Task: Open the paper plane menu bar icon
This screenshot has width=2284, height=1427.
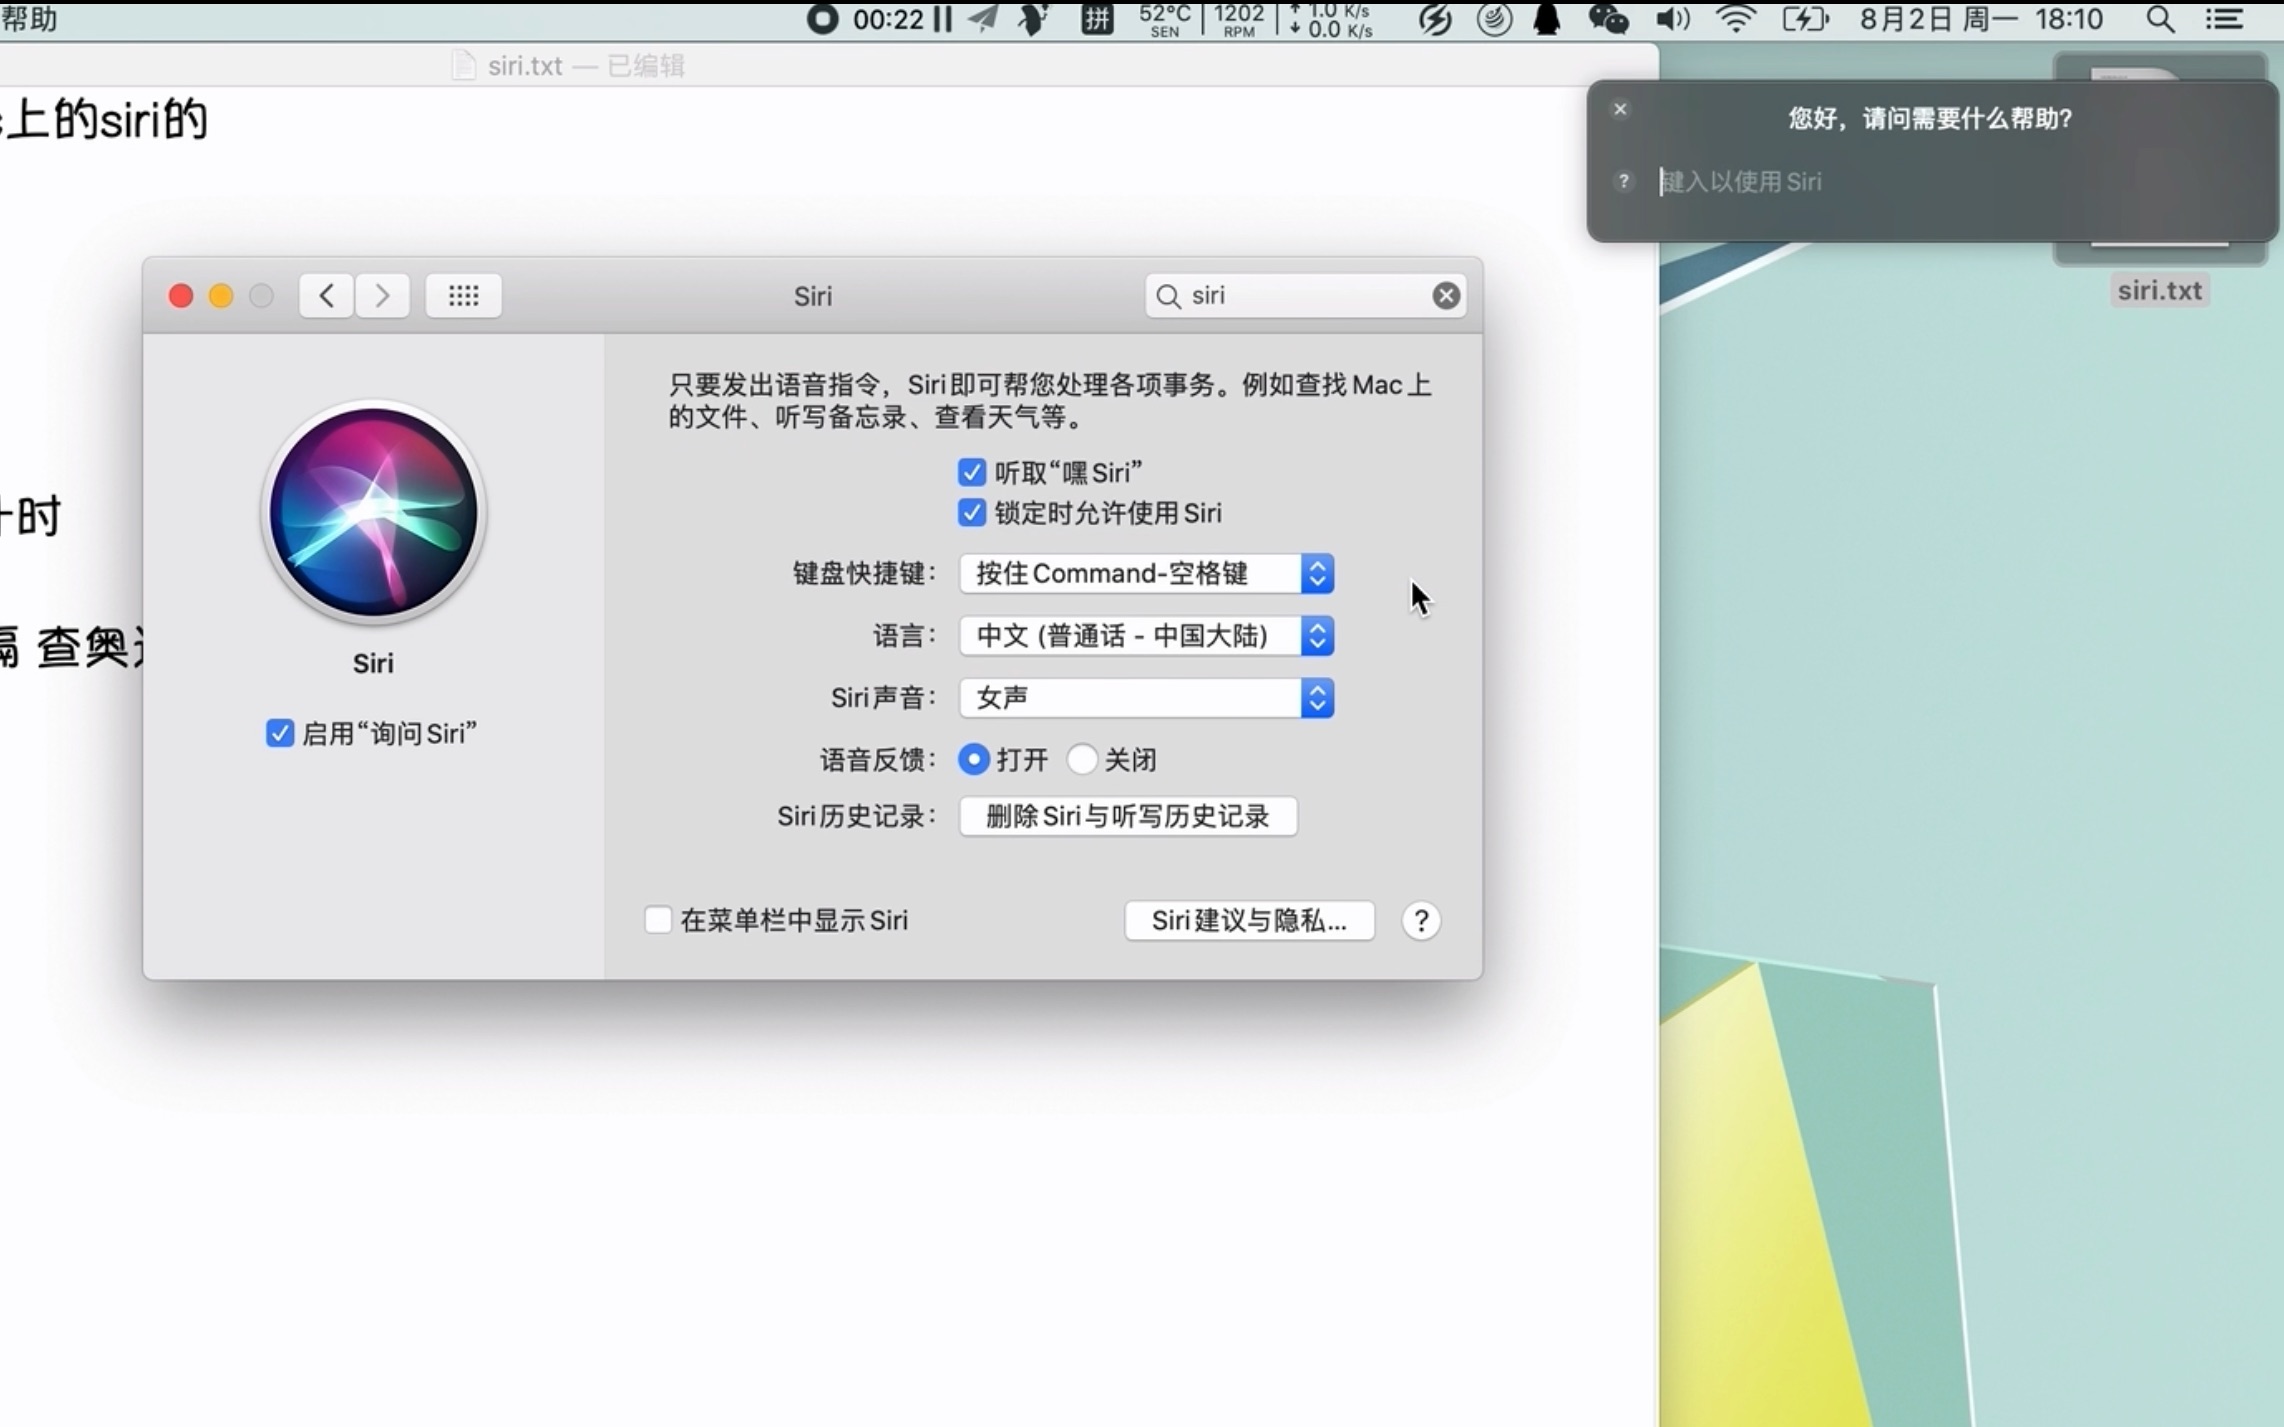Action: (985, 19)
